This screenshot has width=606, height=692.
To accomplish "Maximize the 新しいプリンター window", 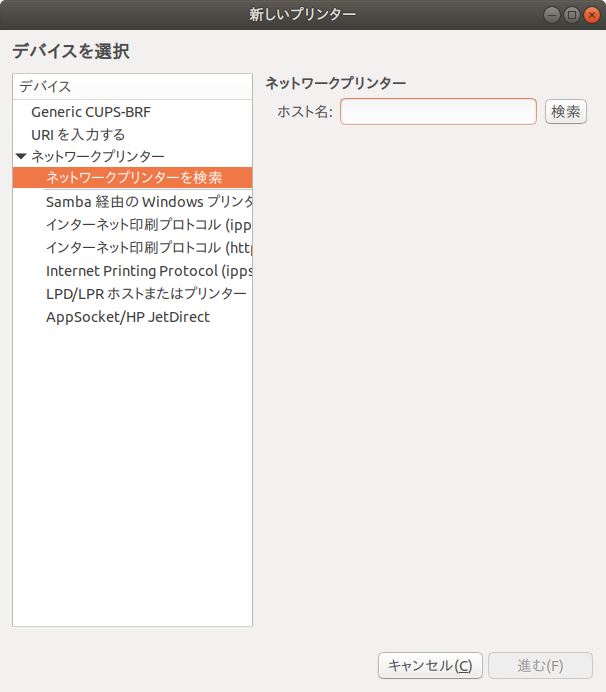I will click(572, 15).
